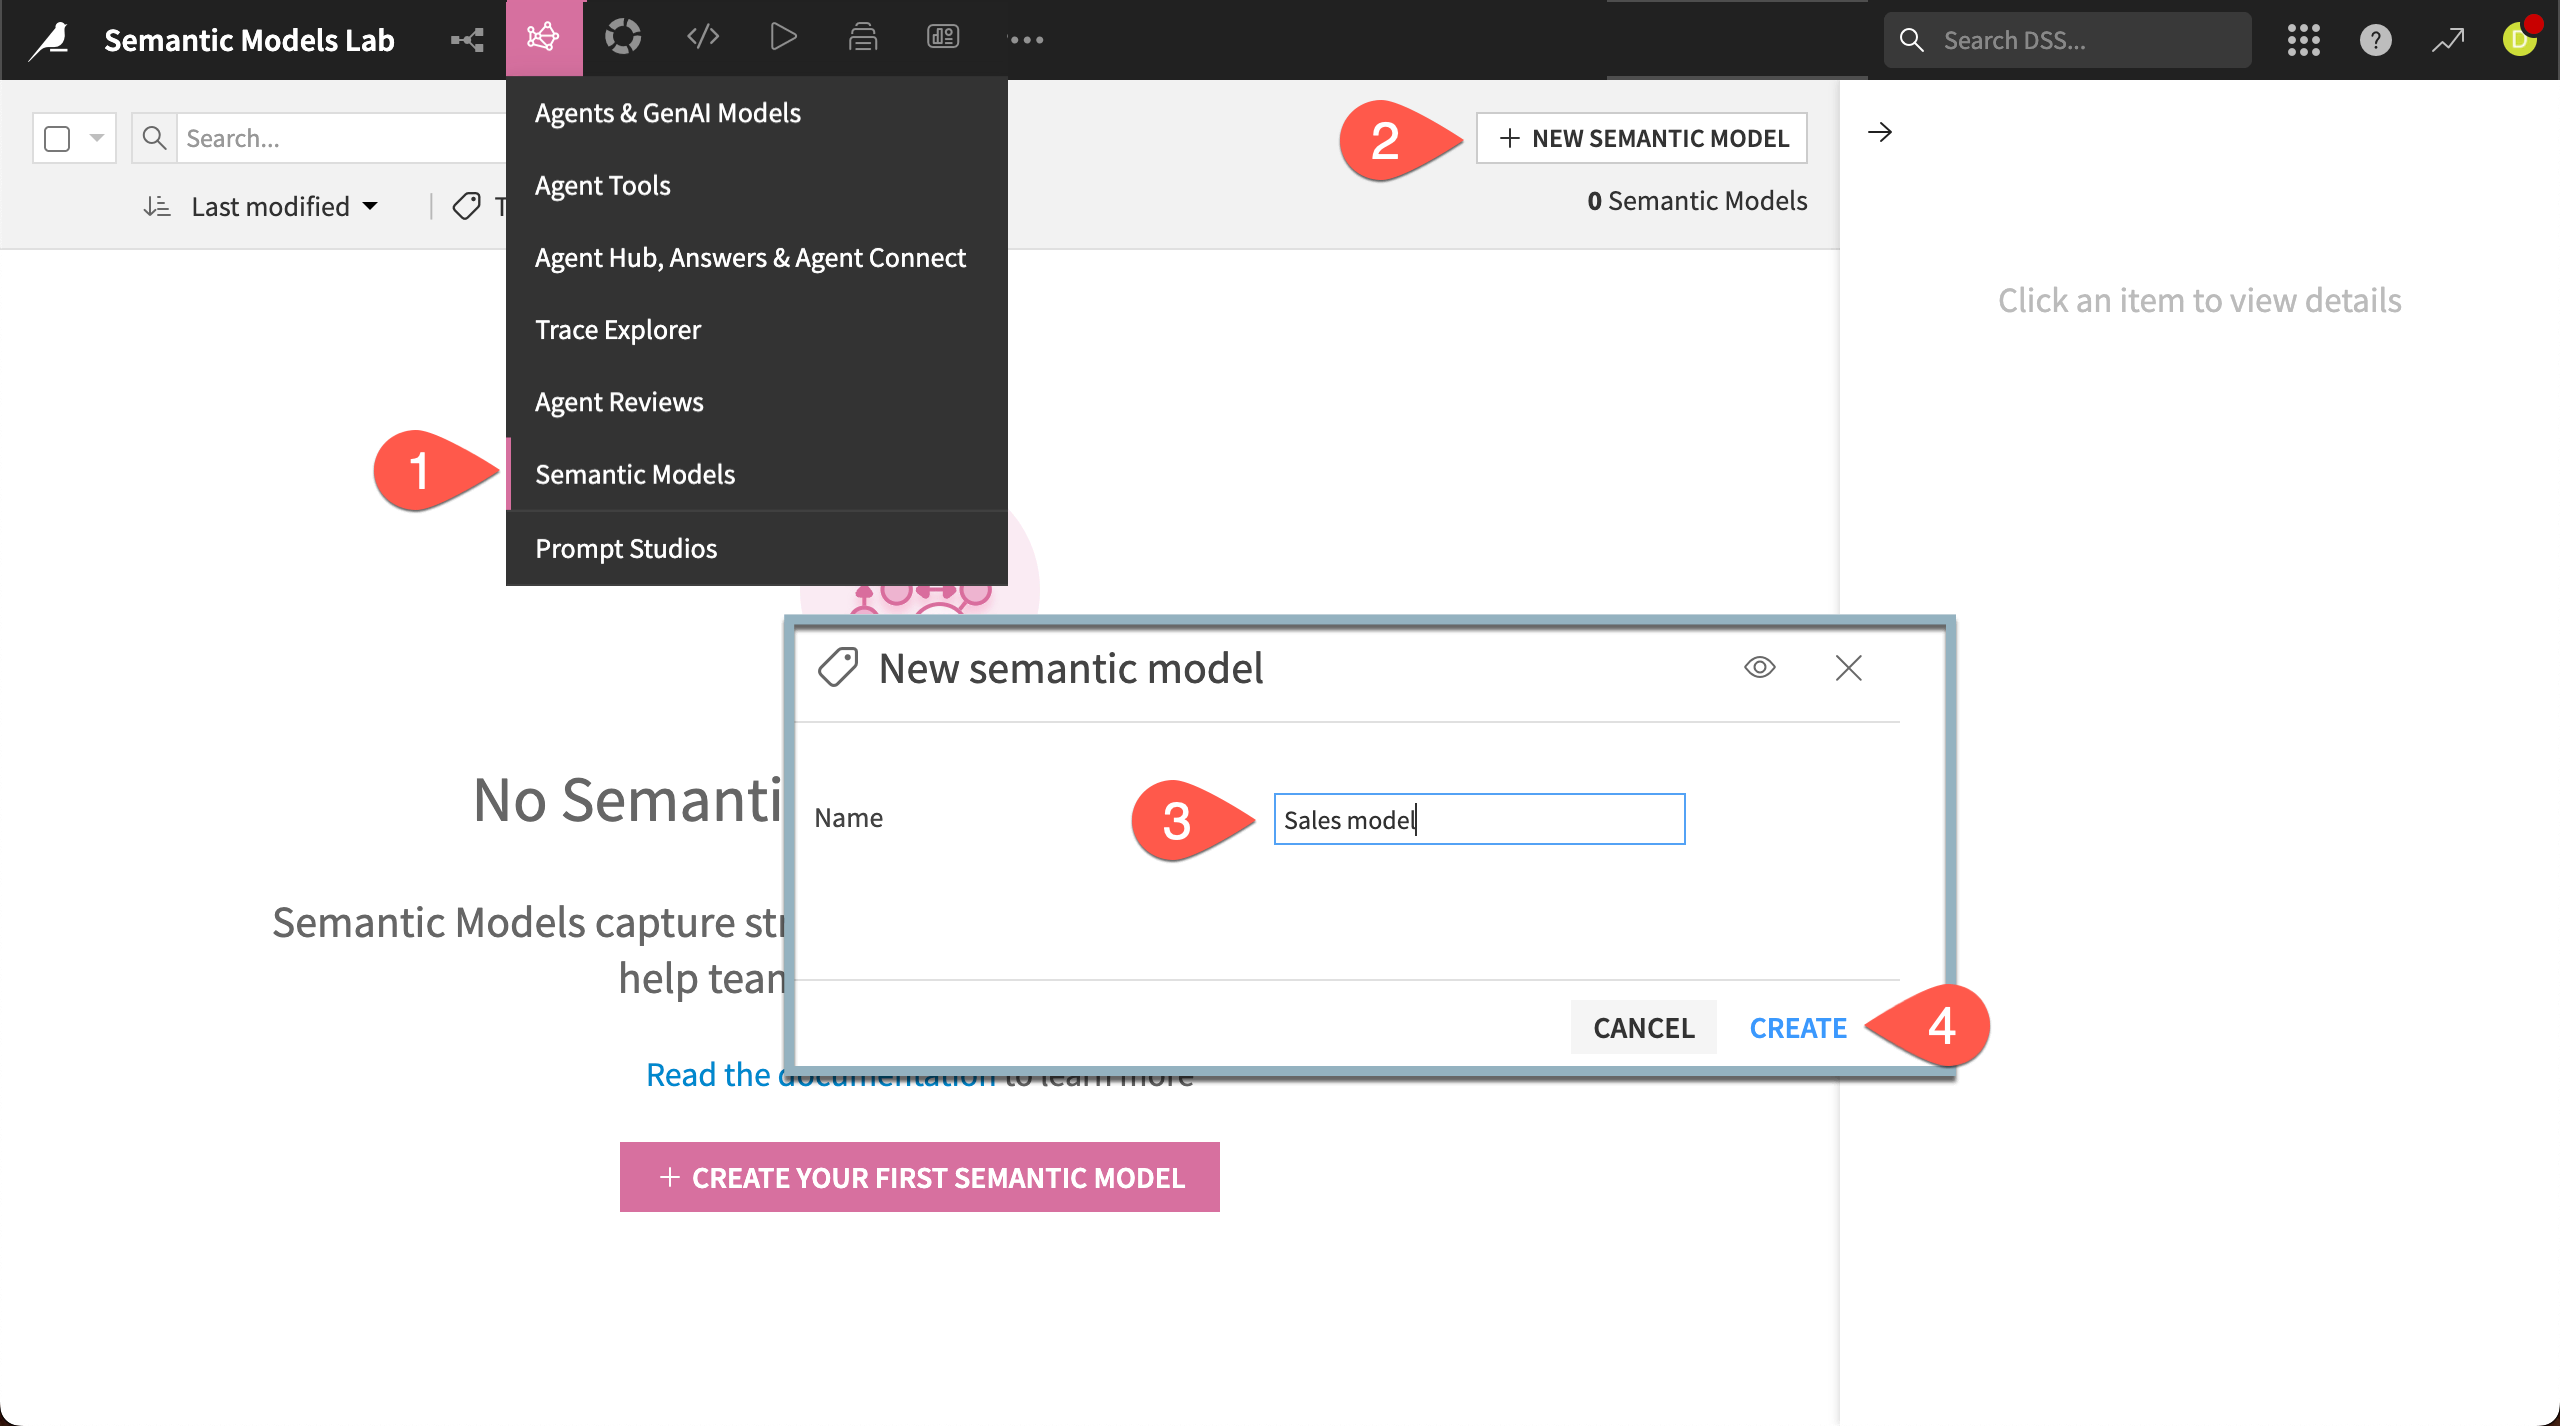Open the help question mark icon

pos(2375,40)
